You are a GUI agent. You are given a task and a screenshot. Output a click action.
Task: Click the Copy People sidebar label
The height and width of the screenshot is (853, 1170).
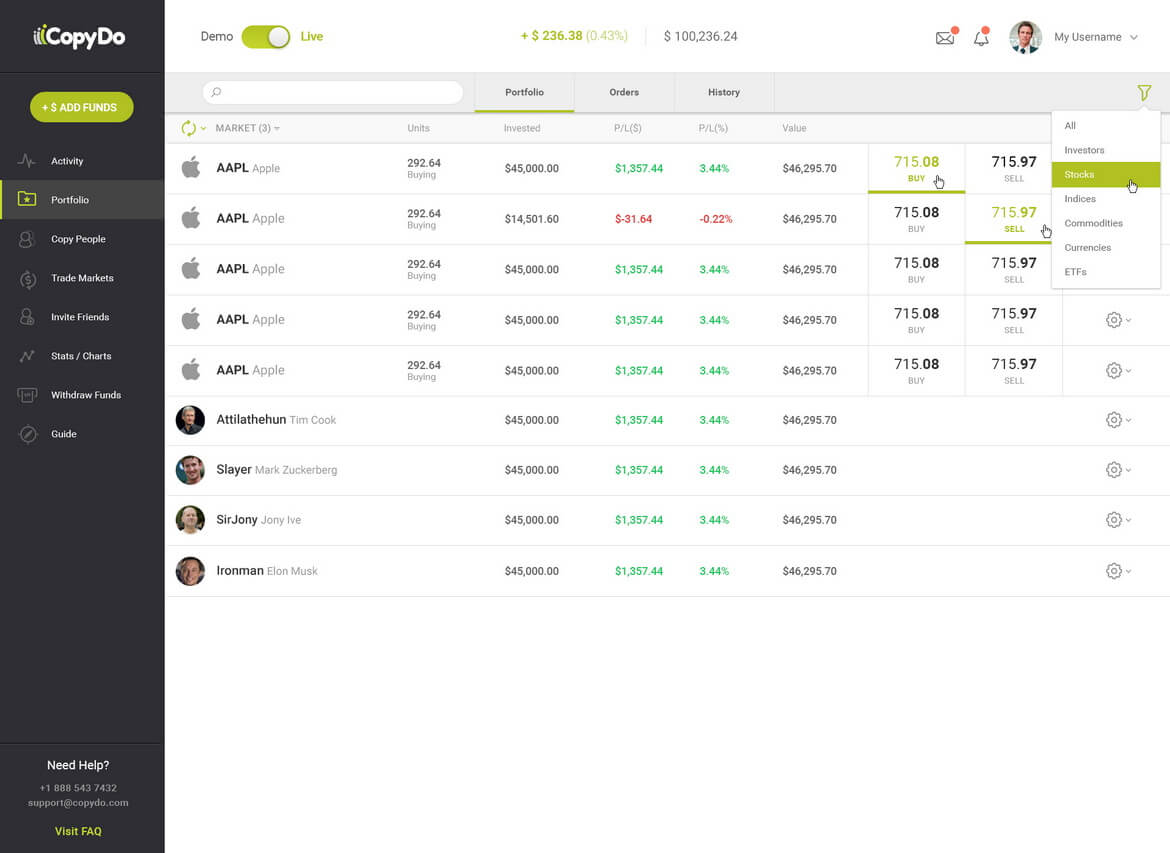[78, 239]
